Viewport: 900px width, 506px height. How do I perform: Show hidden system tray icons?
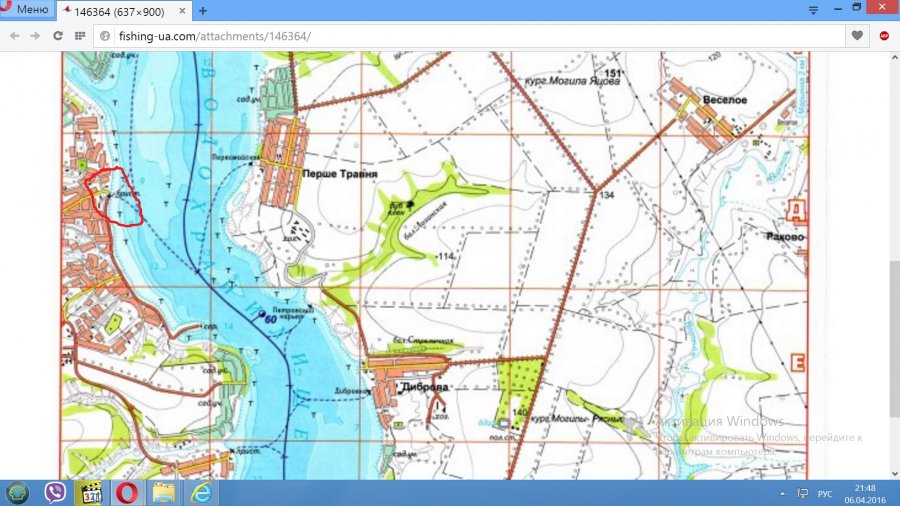tap(781, 494)
